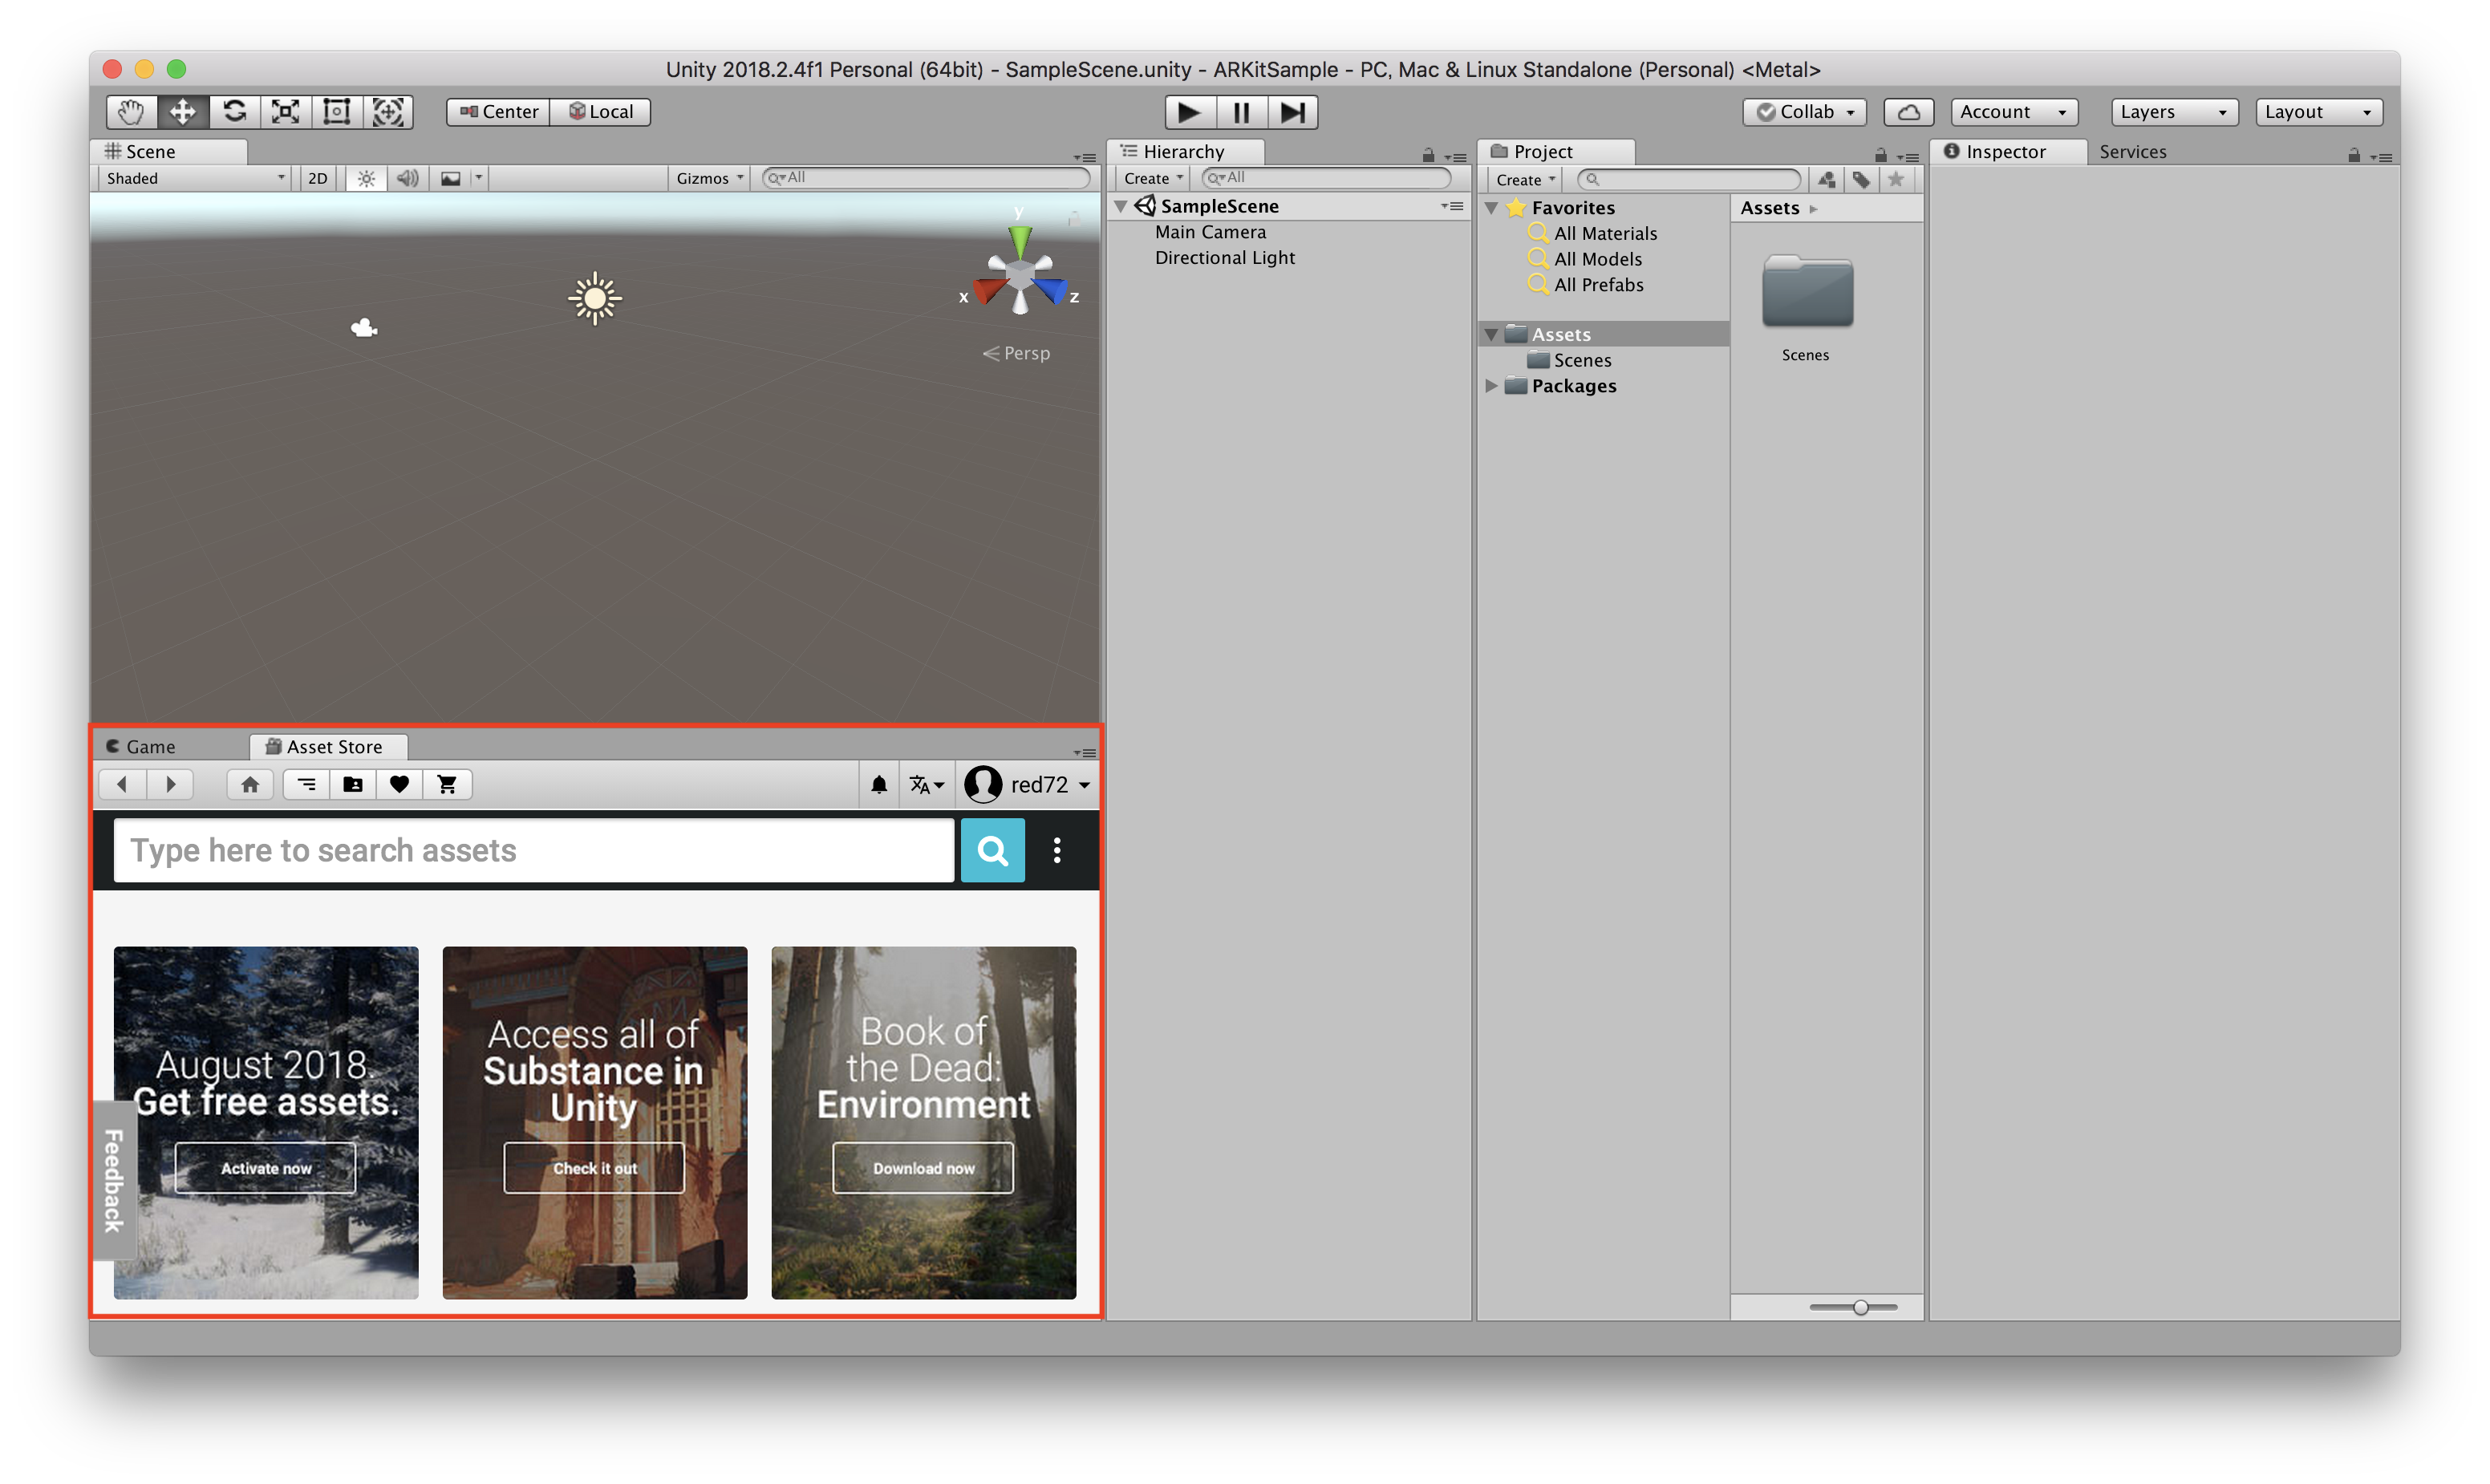Screen dimensions: 2490x1484
Task: Open Asset Store wishlist heart icon
Action: (x=399, y=785)
